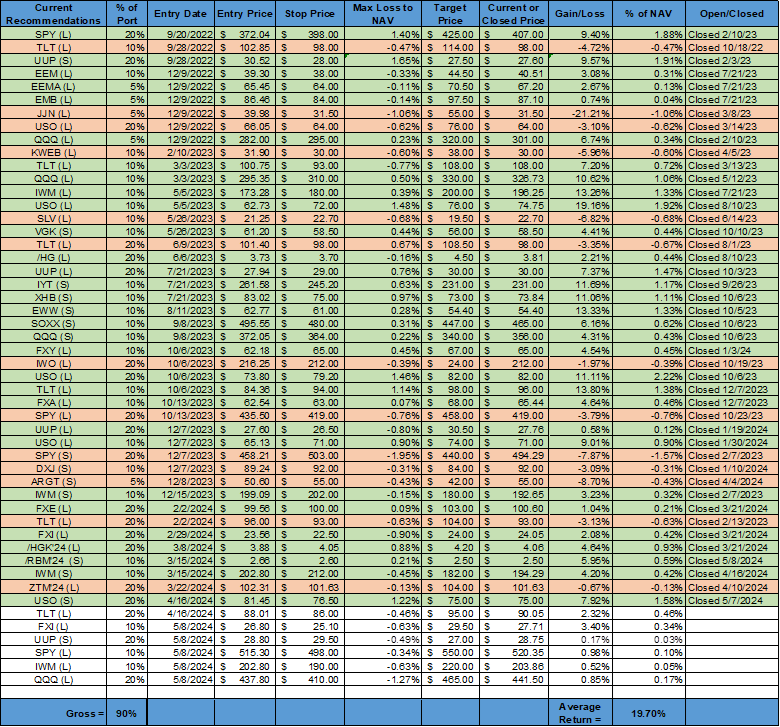Select the '/RBM'24 (S)' ticker cell

[x=53, y=561]
